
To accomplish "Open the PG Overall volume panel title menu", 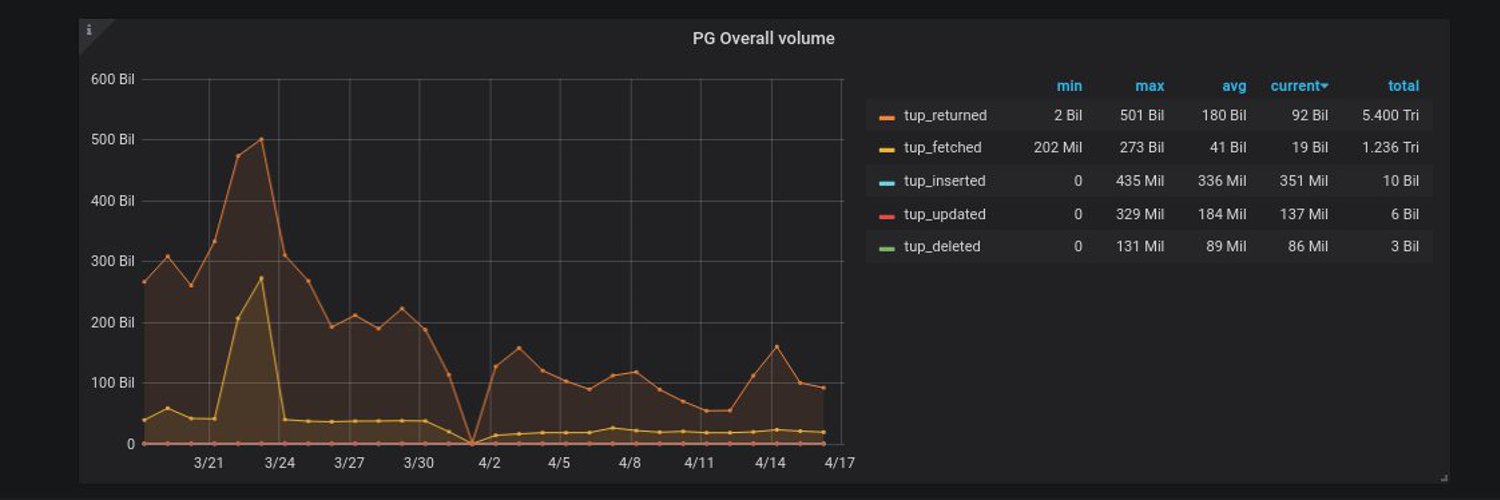I will click(x=763, y=39).
